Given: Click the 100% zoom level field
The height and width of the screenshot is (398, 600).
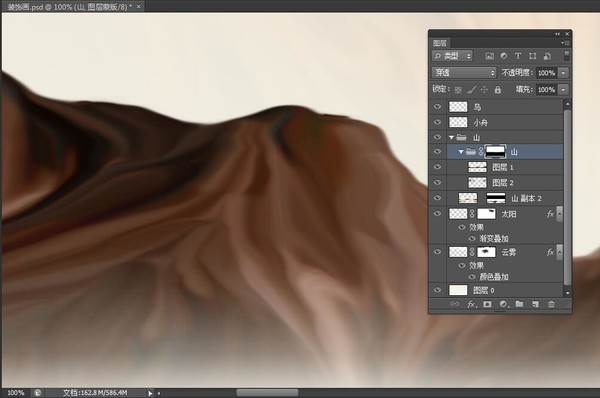Looking at the screenshot, I should tap(16, 393).
